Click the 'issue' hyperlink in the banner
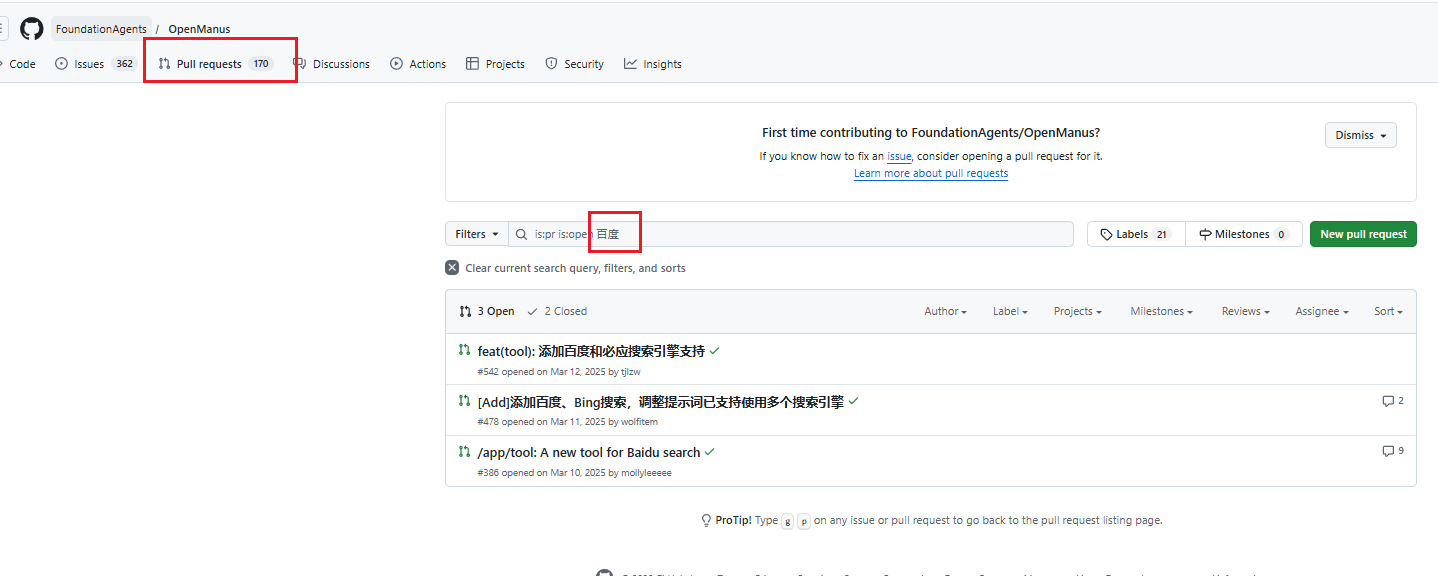The image size is (1438, 576). click(899, 156)
